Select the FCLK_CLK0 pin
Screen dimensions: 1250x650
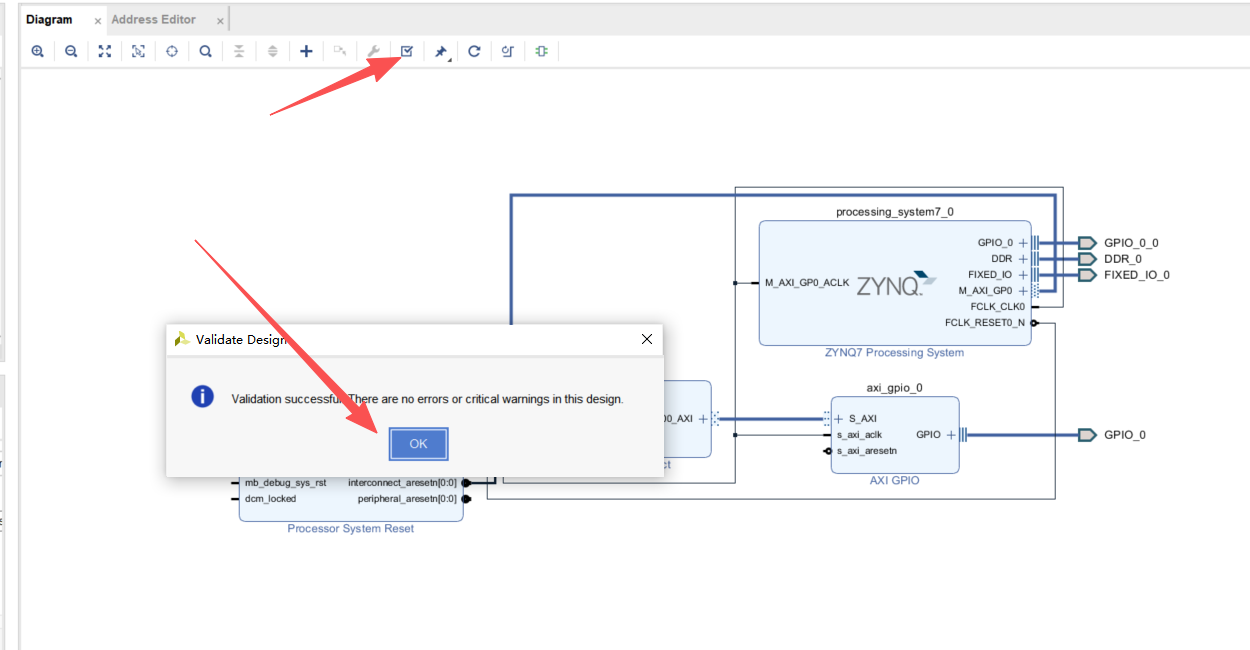coord(997,307)
